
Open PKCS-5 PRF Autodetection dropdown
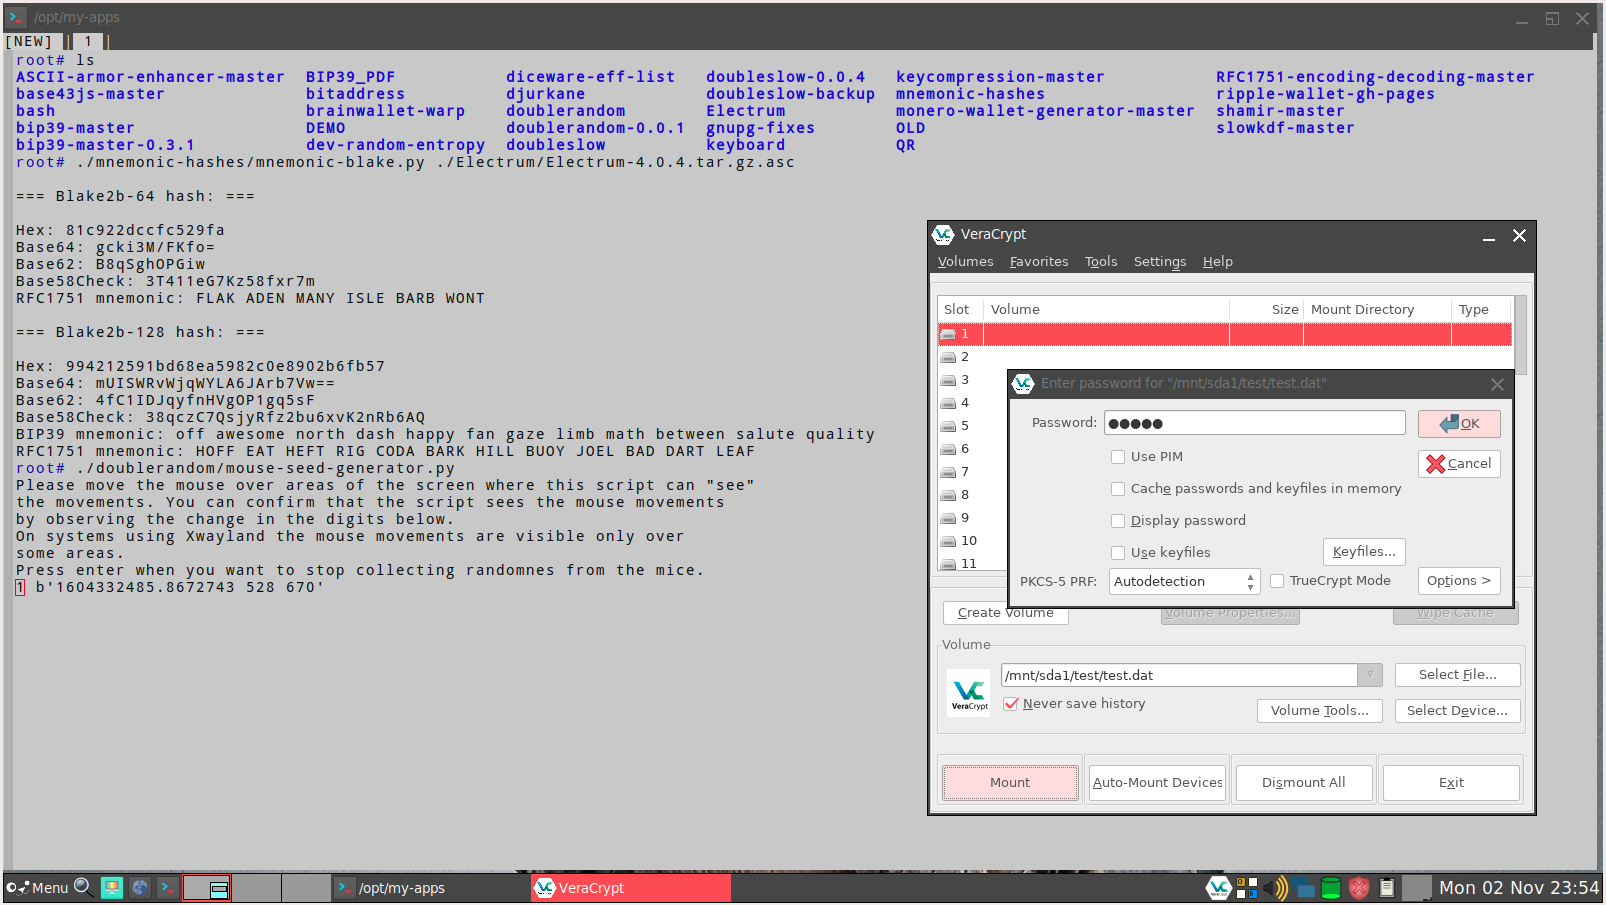(1184, 582)
